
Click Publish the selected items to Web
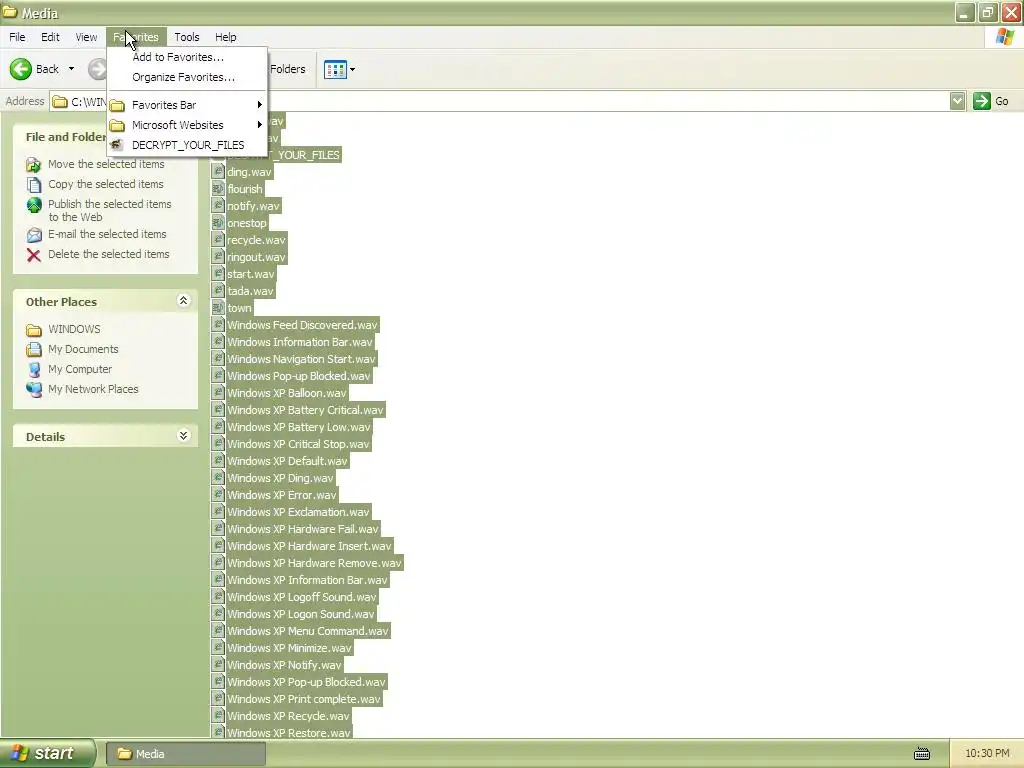click(x=110, y=210)
